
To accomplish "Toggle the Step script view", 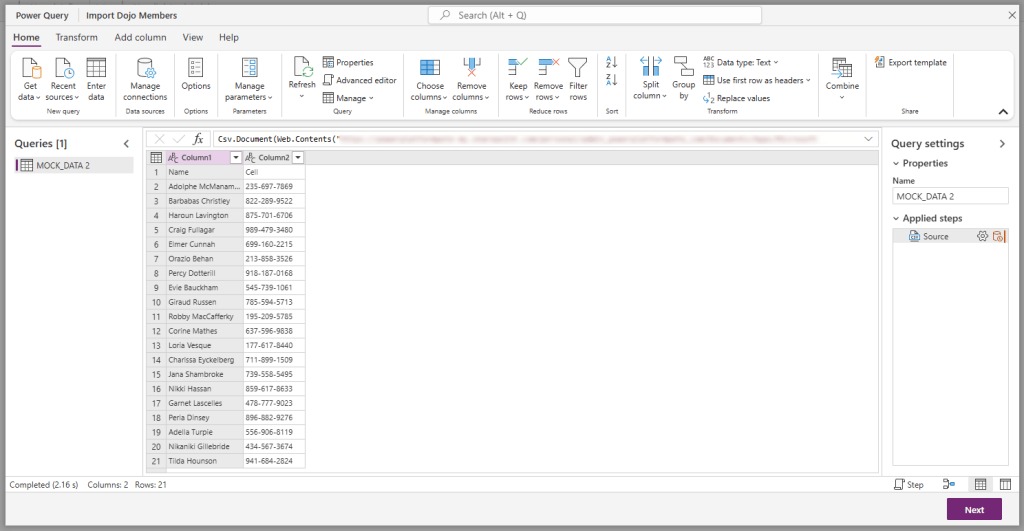I will pos(908,484).
